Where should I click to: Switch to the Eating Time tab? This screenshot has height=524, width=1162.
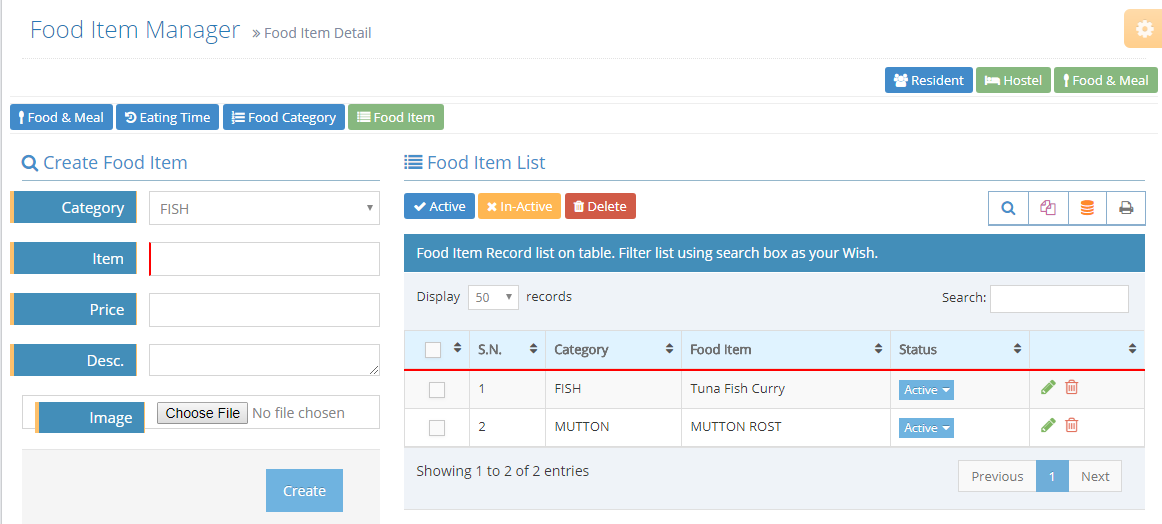[x=167, y=117]
